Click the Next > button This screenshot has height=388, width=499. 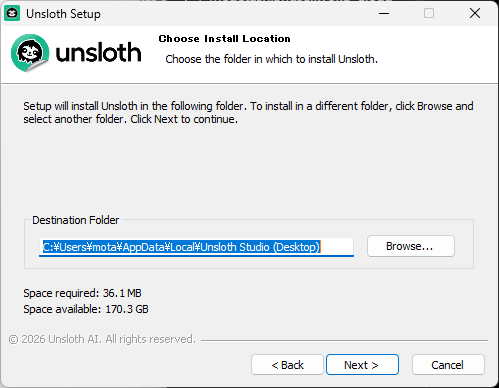[362, 365]
